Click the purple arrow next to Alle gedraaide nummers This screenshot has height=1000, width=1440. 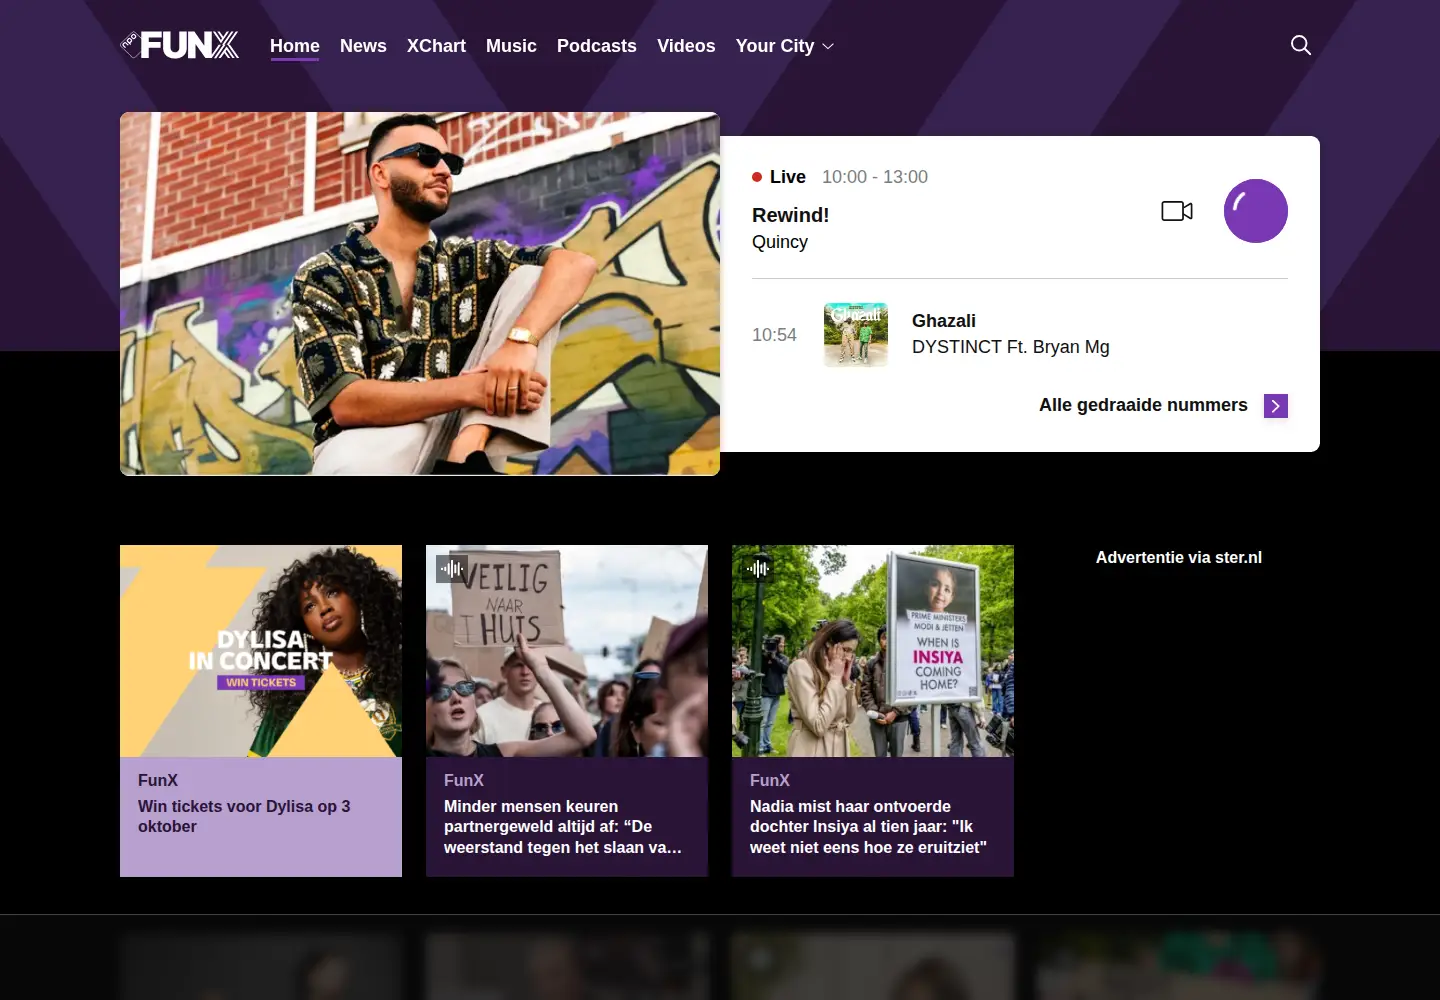pos(1276,405)
